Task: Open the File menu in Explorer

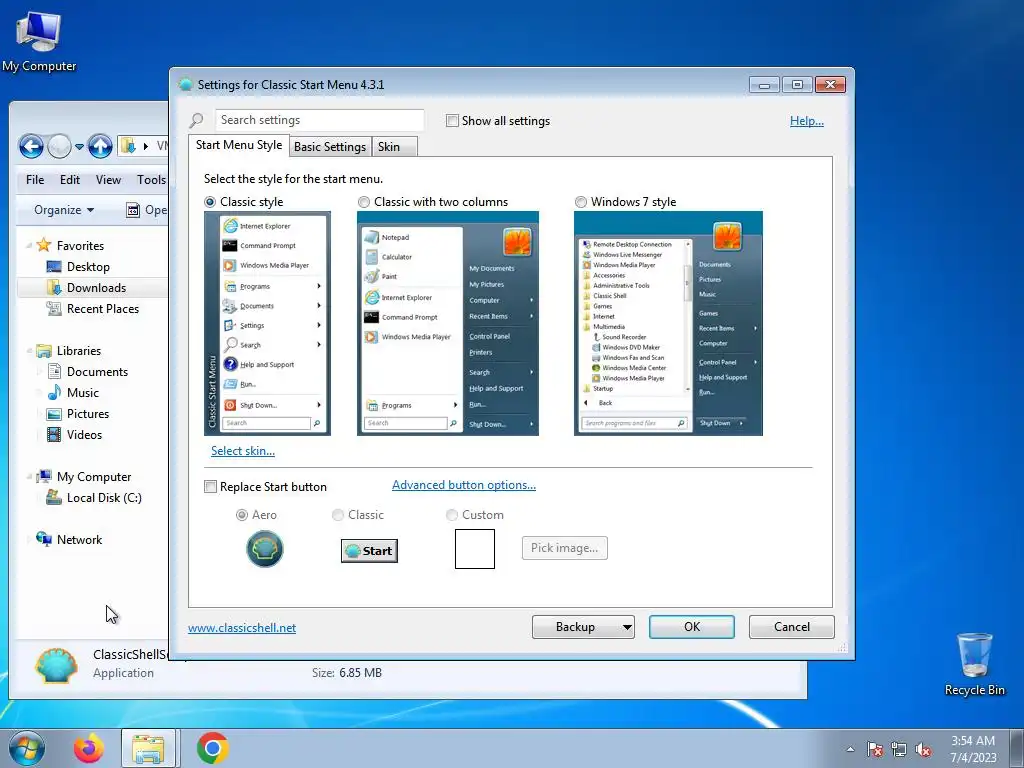Action: click(35, 180)
